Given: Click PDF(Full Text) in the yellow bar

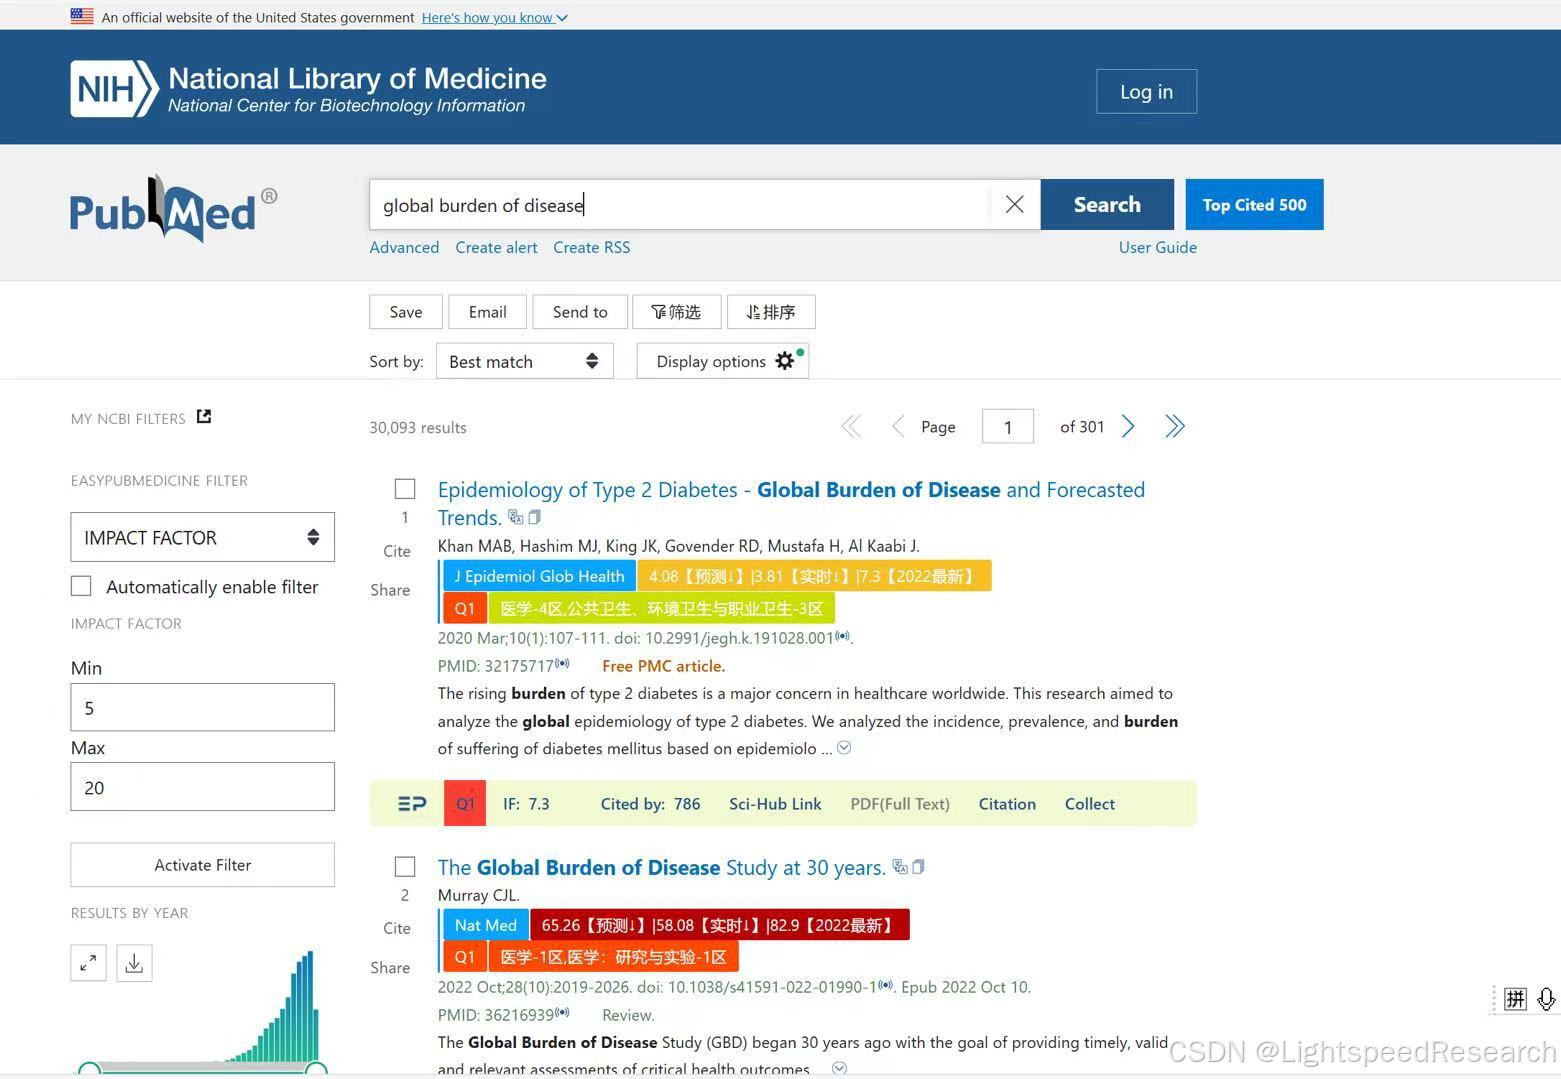Looking at the screenshot, I should (x=900, y=804).
